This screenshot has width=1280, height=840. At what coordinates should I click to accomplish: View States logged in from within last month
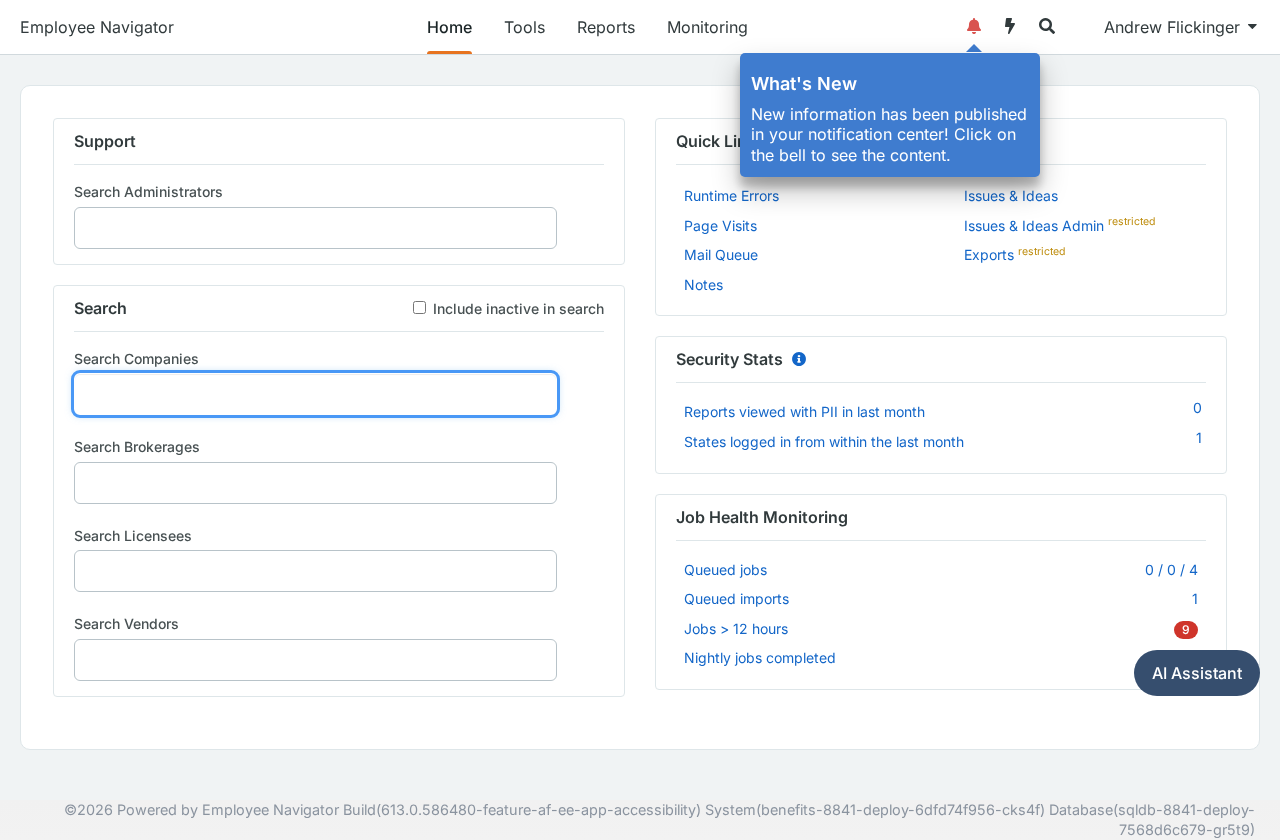824,442
